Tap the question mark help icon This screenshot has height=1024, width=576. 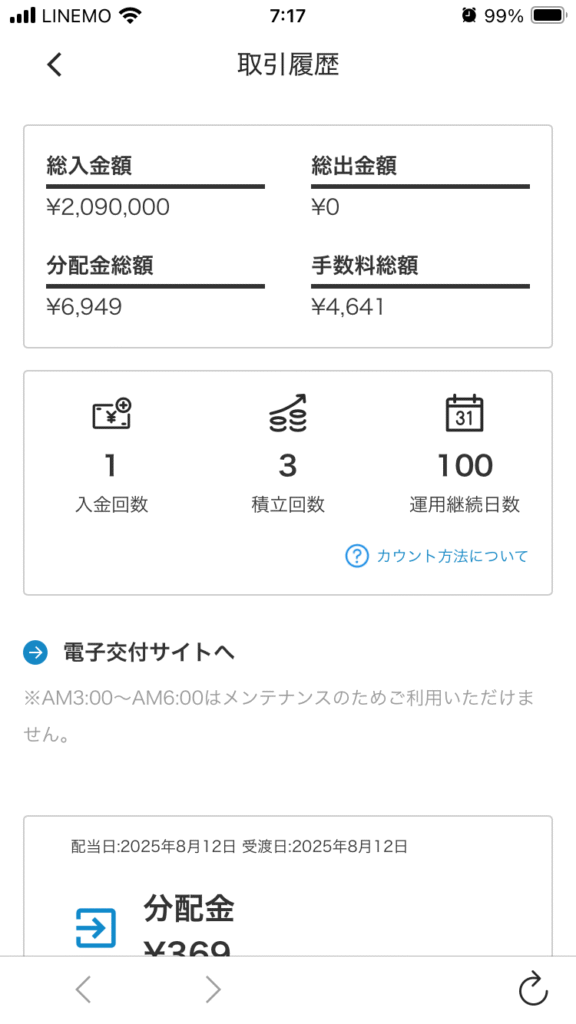click(357, 556)
